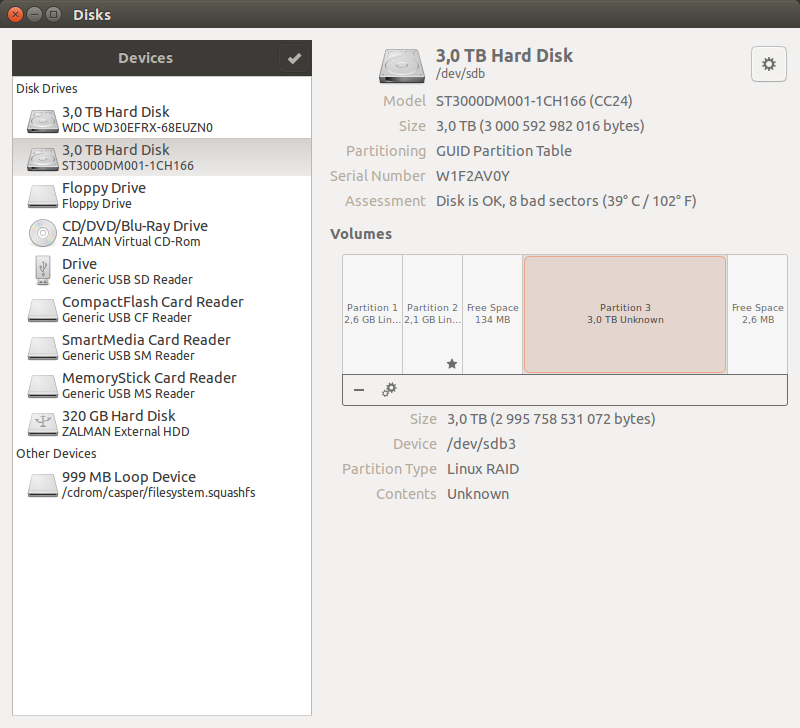Select the CompactFlash Card Reader entry

(x=152, y=310)
